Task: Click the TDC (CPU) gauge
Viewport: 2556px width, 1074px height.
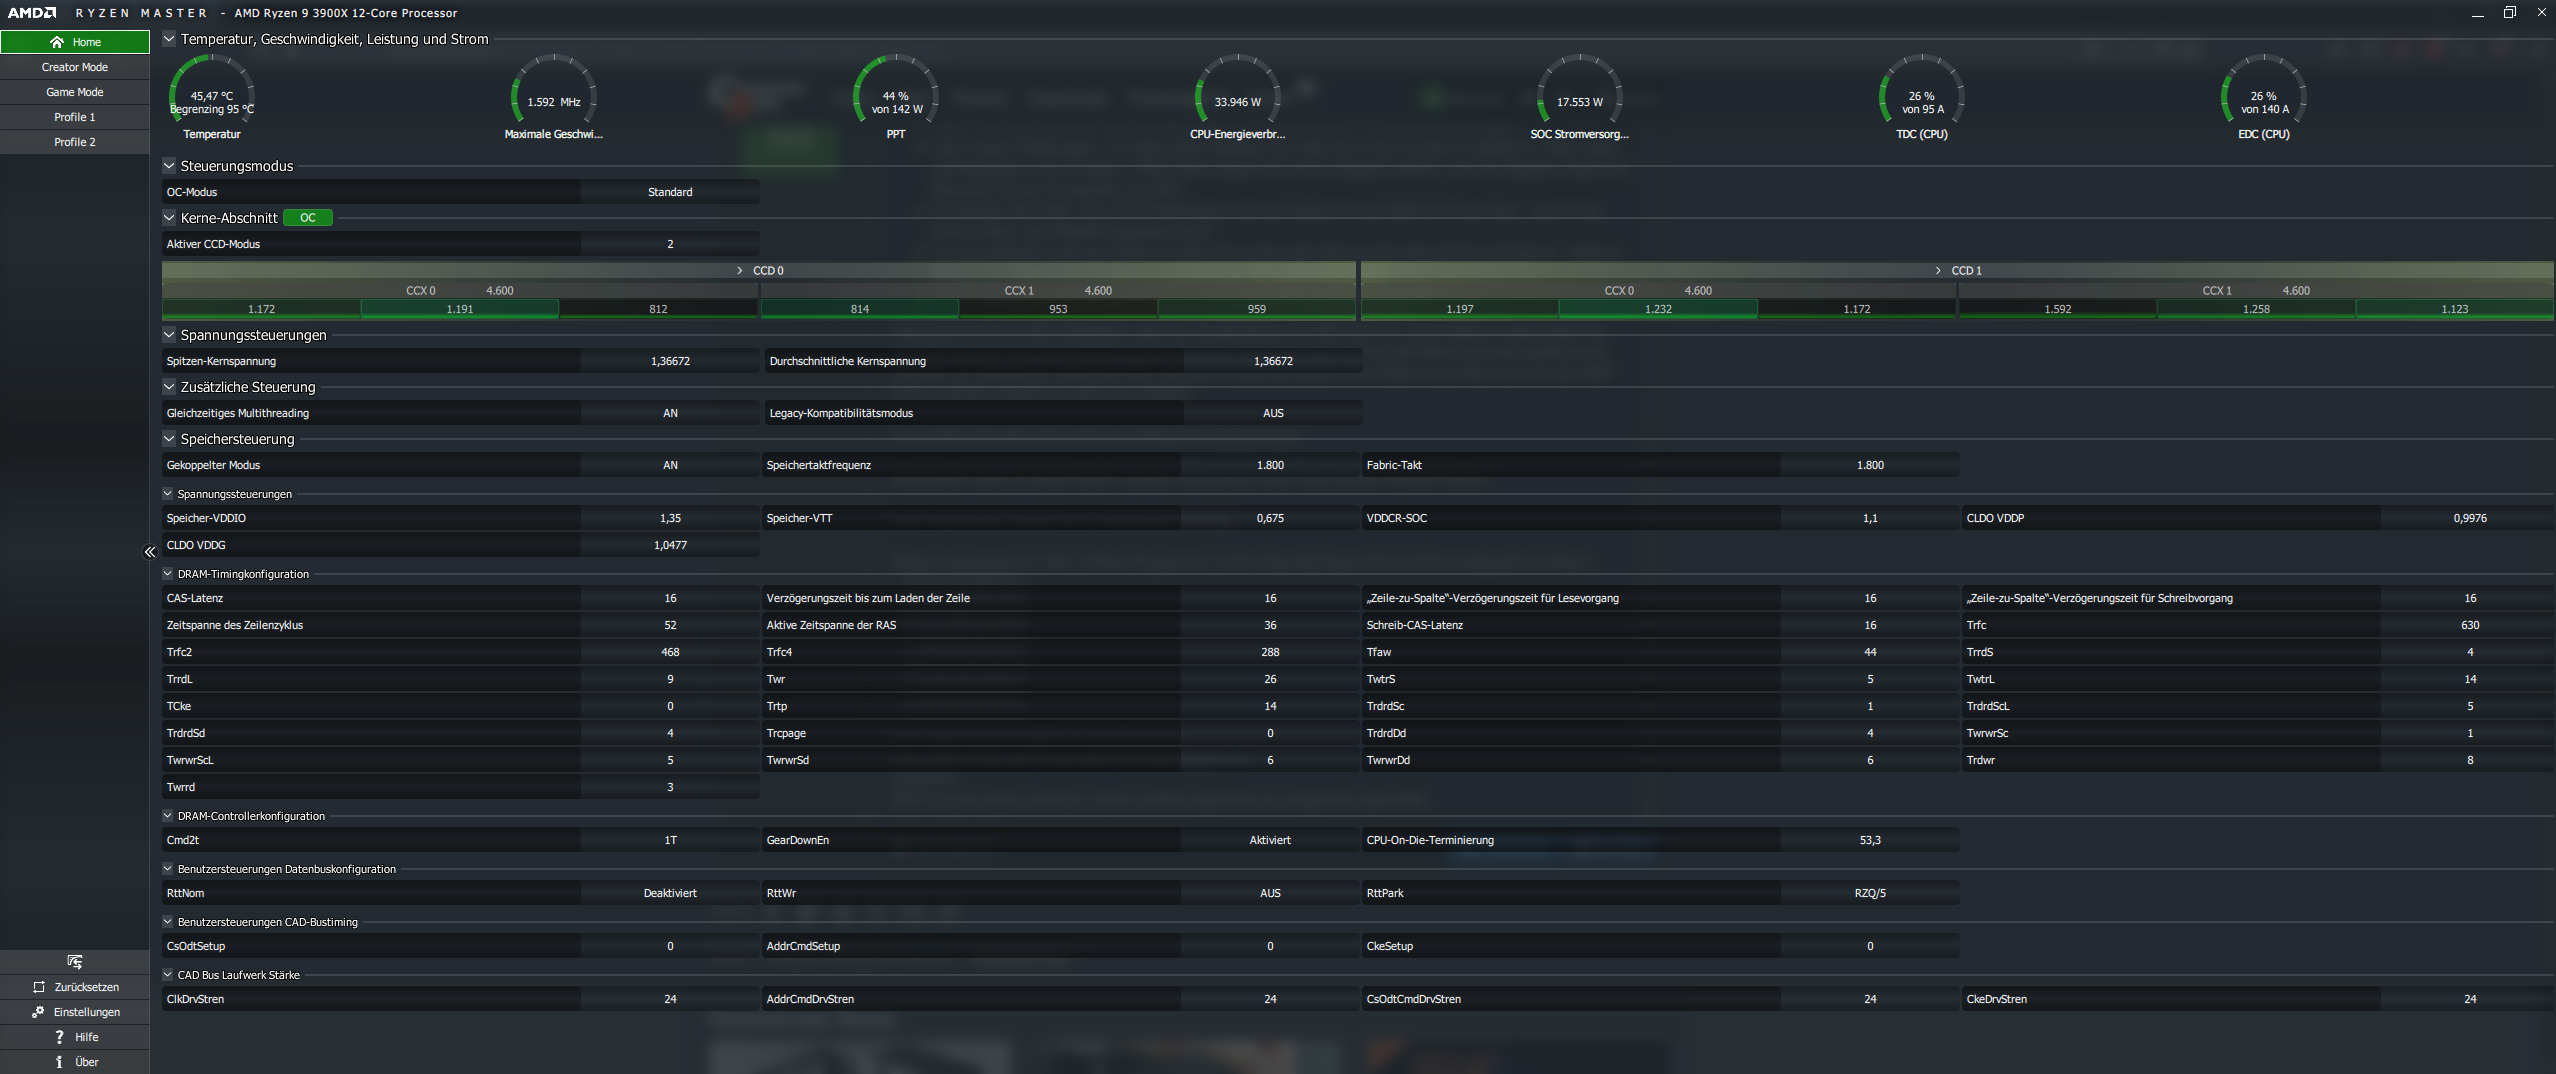Action: tap(1922, 98)
